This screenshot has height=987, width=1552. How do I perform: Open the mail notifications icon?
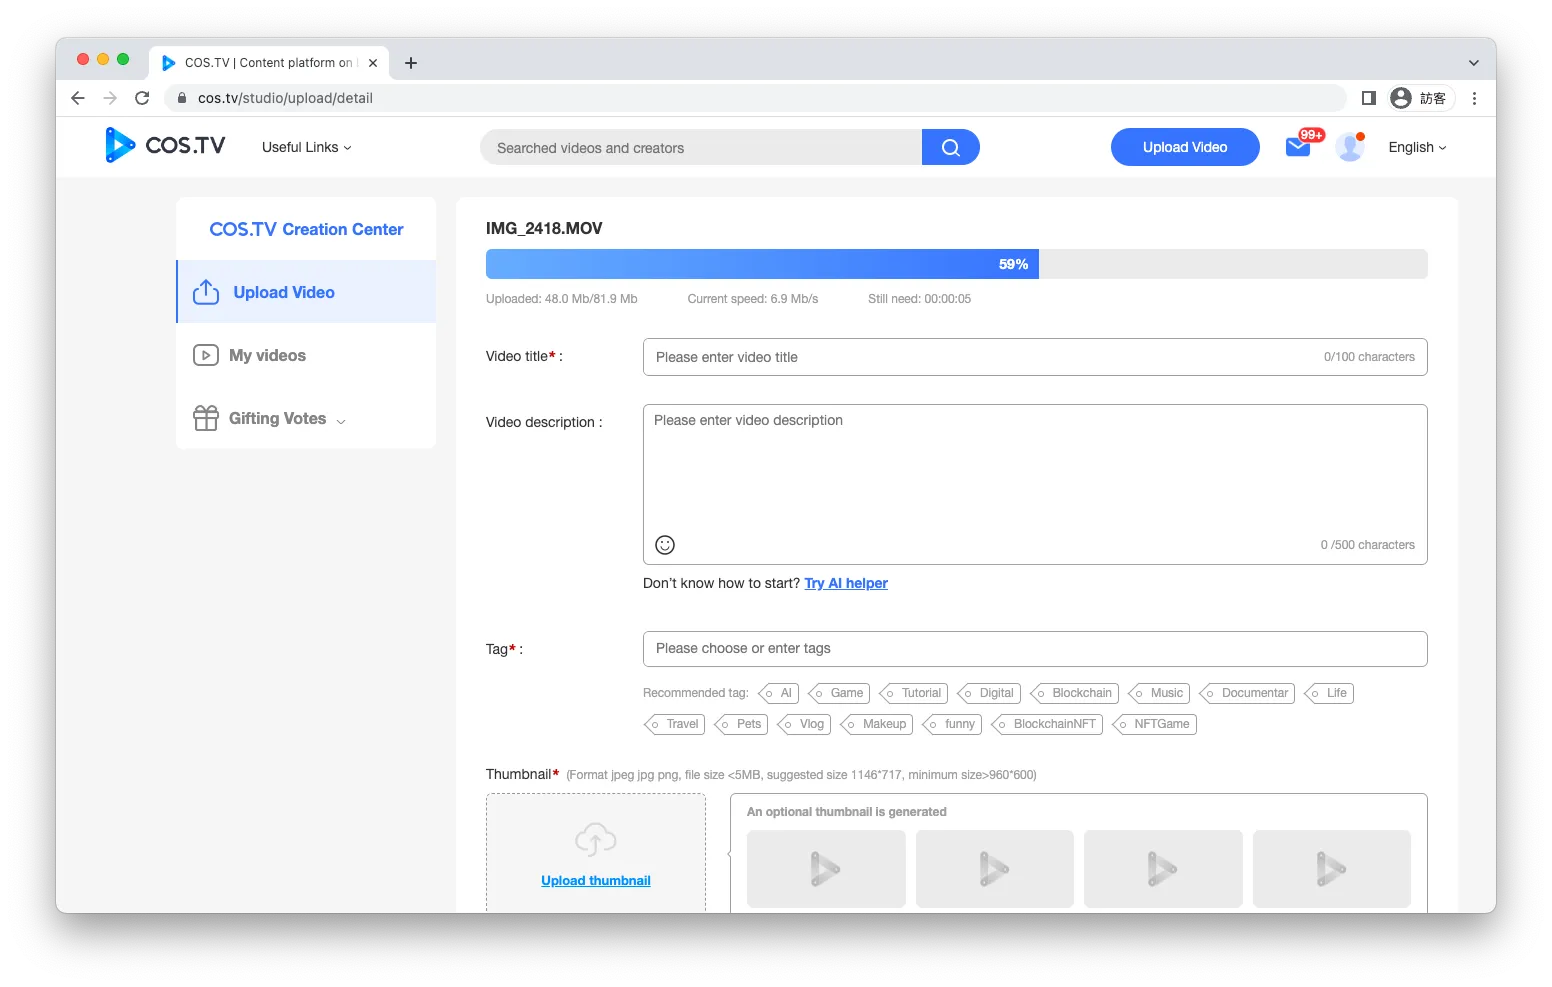coord(1298,147)
